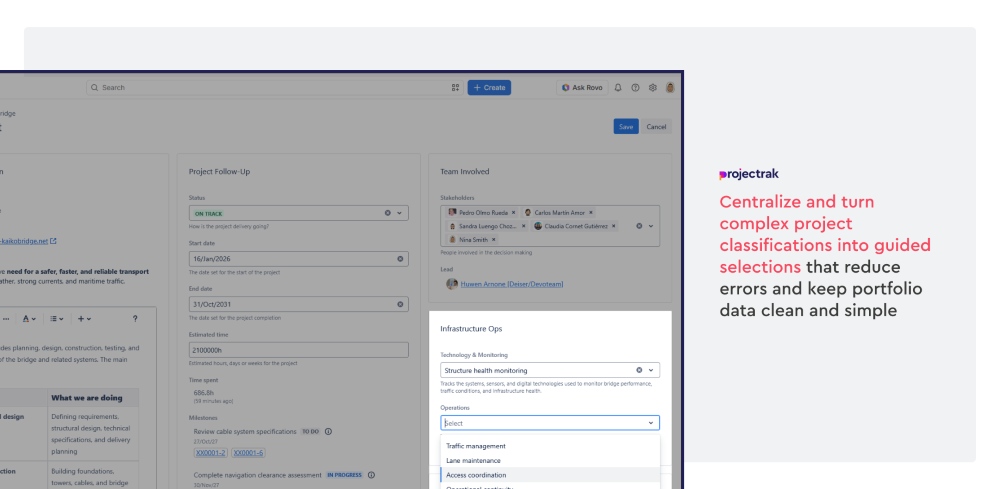Screen dimensions: 1000x489
Task: Clear the Start date 16/Jan/2026
Action: coord(400,259)
